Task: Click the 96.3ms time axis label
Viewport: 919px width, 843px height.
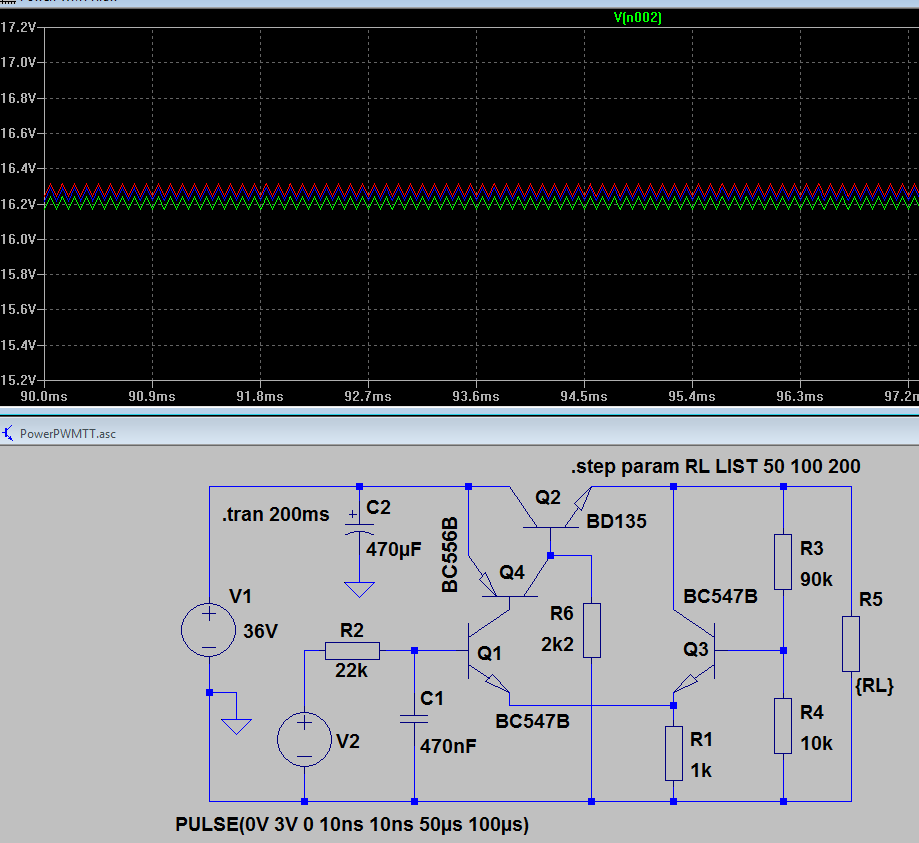Action: 800,396
